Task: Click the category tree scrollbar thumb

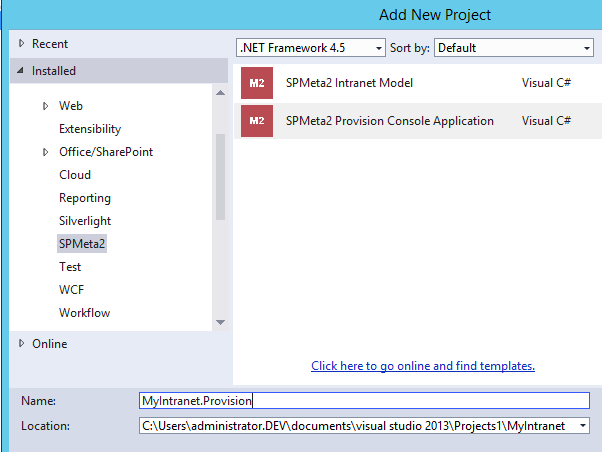Action: [x=220, y=177]
